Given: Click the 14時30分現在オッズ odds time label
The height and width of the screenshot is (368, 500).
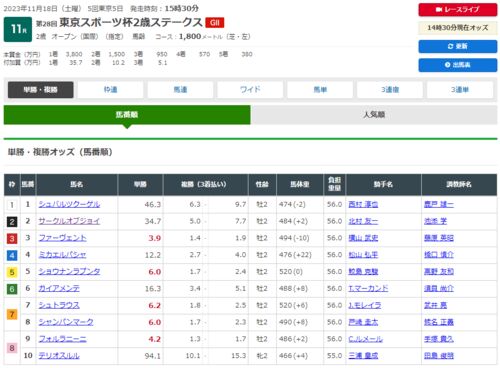Looking at the screenshot, I should (458, 28).
